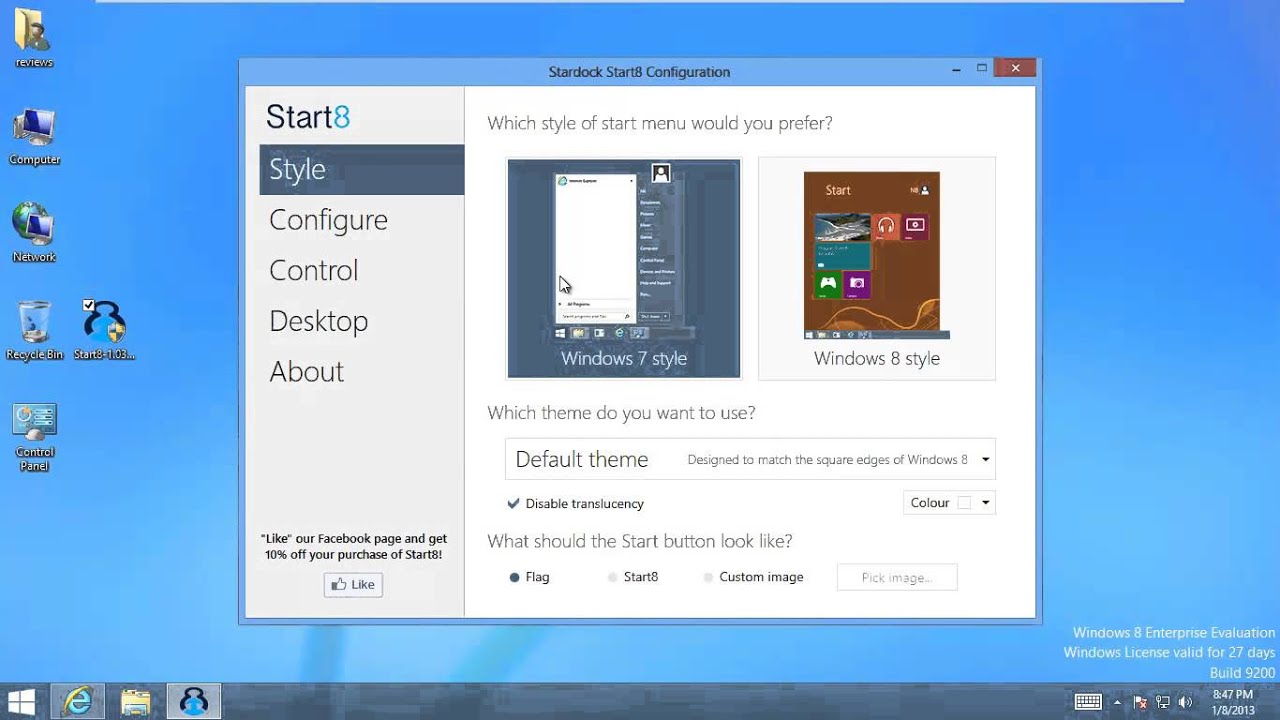Switch to Start8 app in taskbar

194,701
